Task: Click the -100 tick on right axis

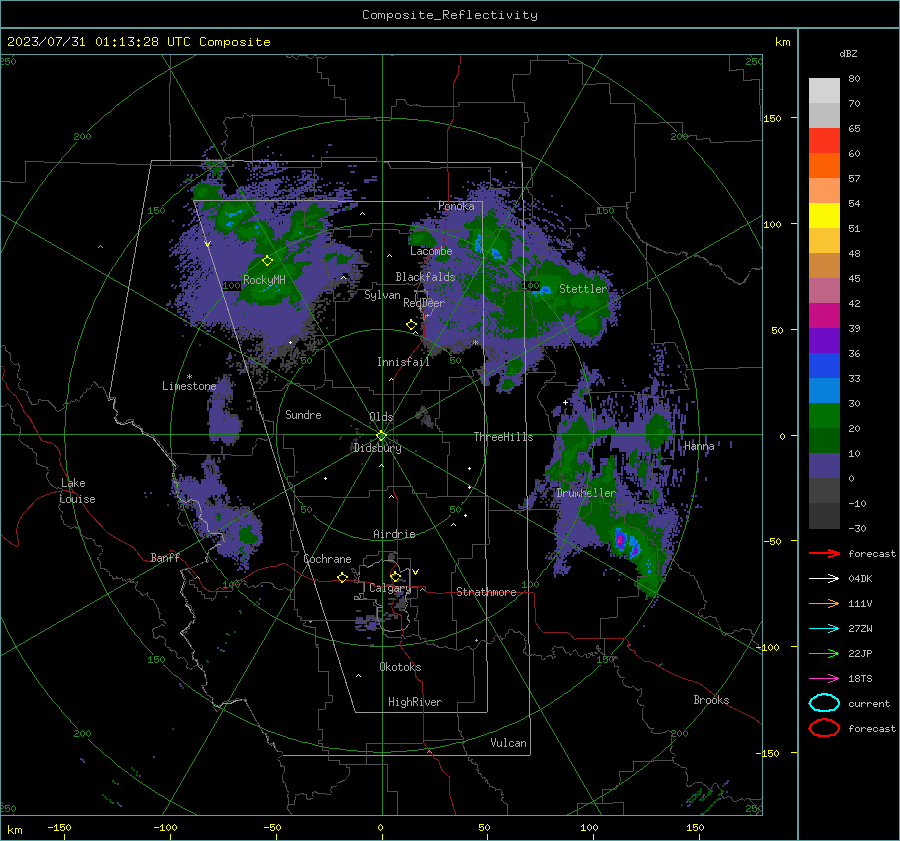Action: click(767, 647)
